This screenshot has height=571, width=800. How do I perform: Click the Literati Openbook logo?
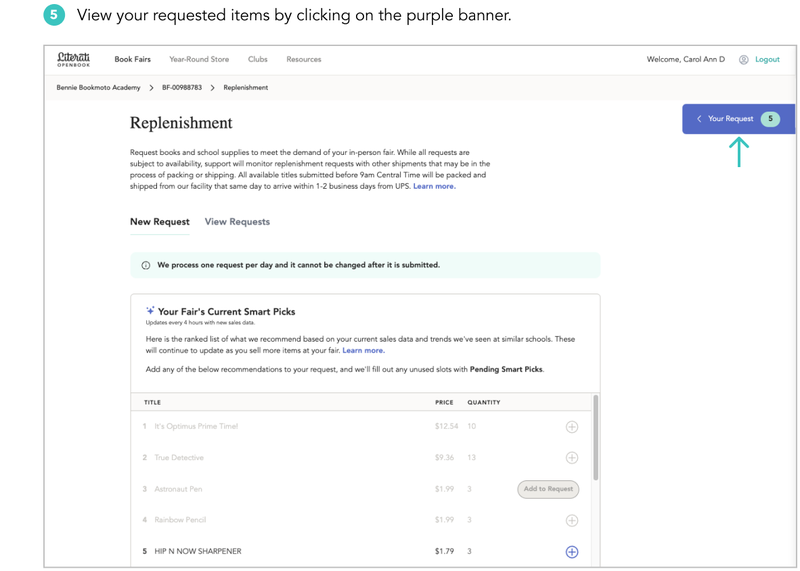73,59
